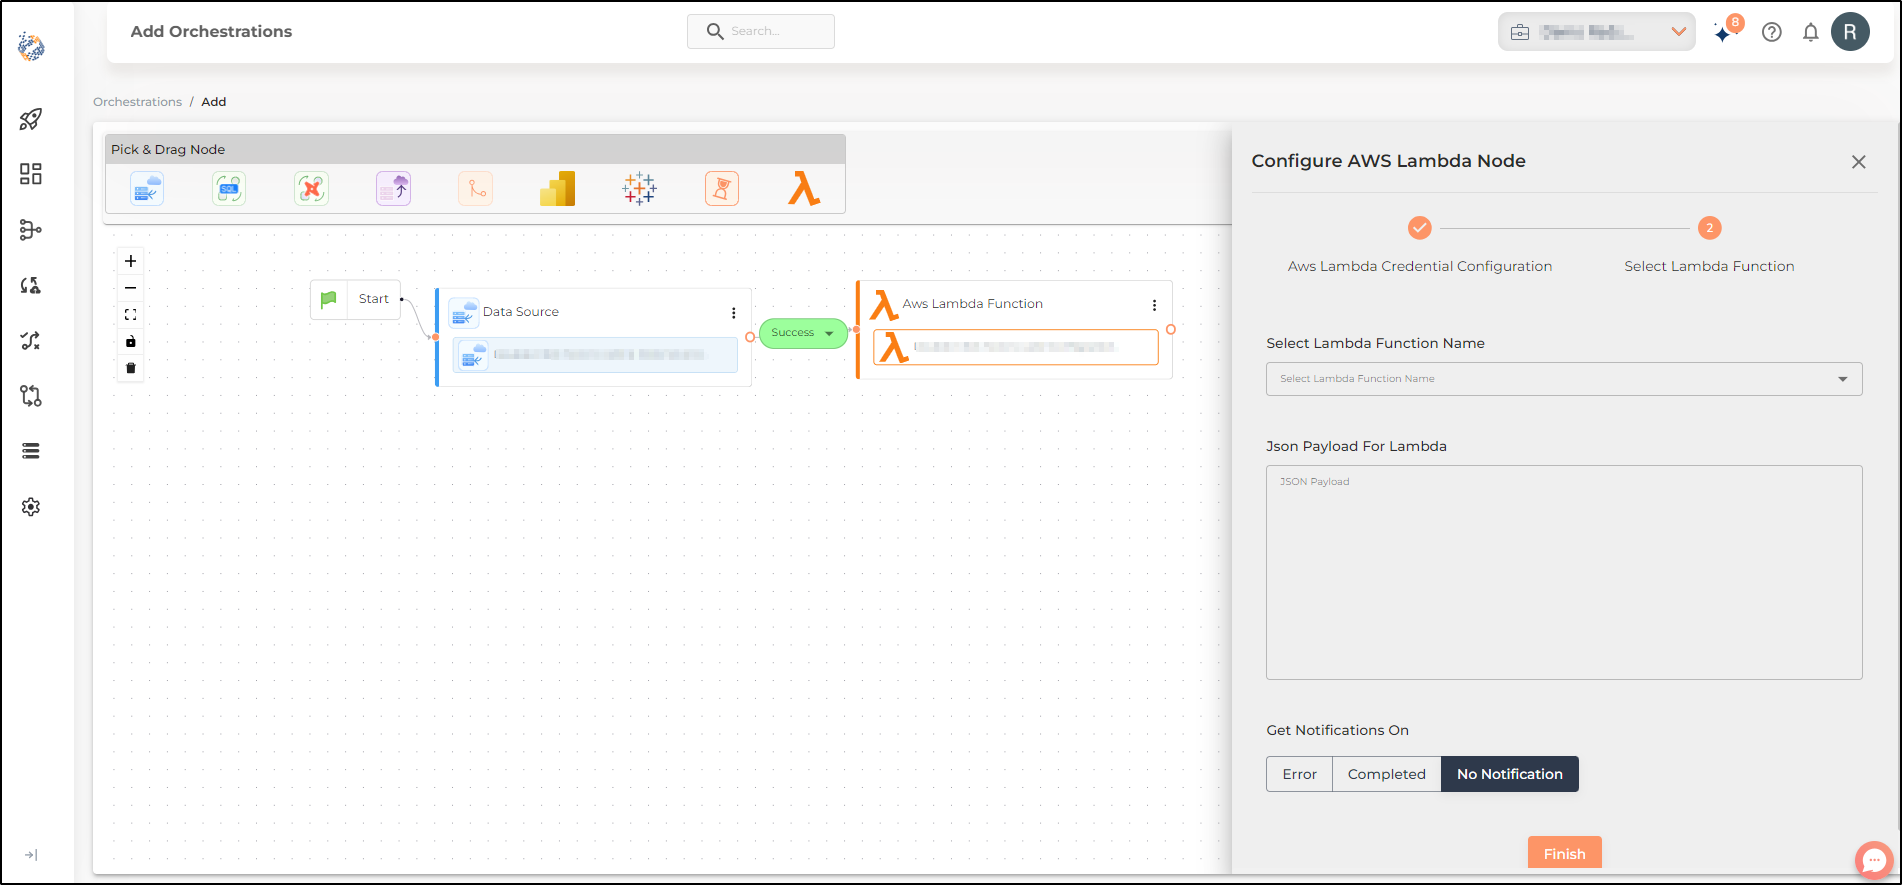Screen dimensions: 1902x885
Task: Delete using the canvas trash icon
Action: click(131, 368)
